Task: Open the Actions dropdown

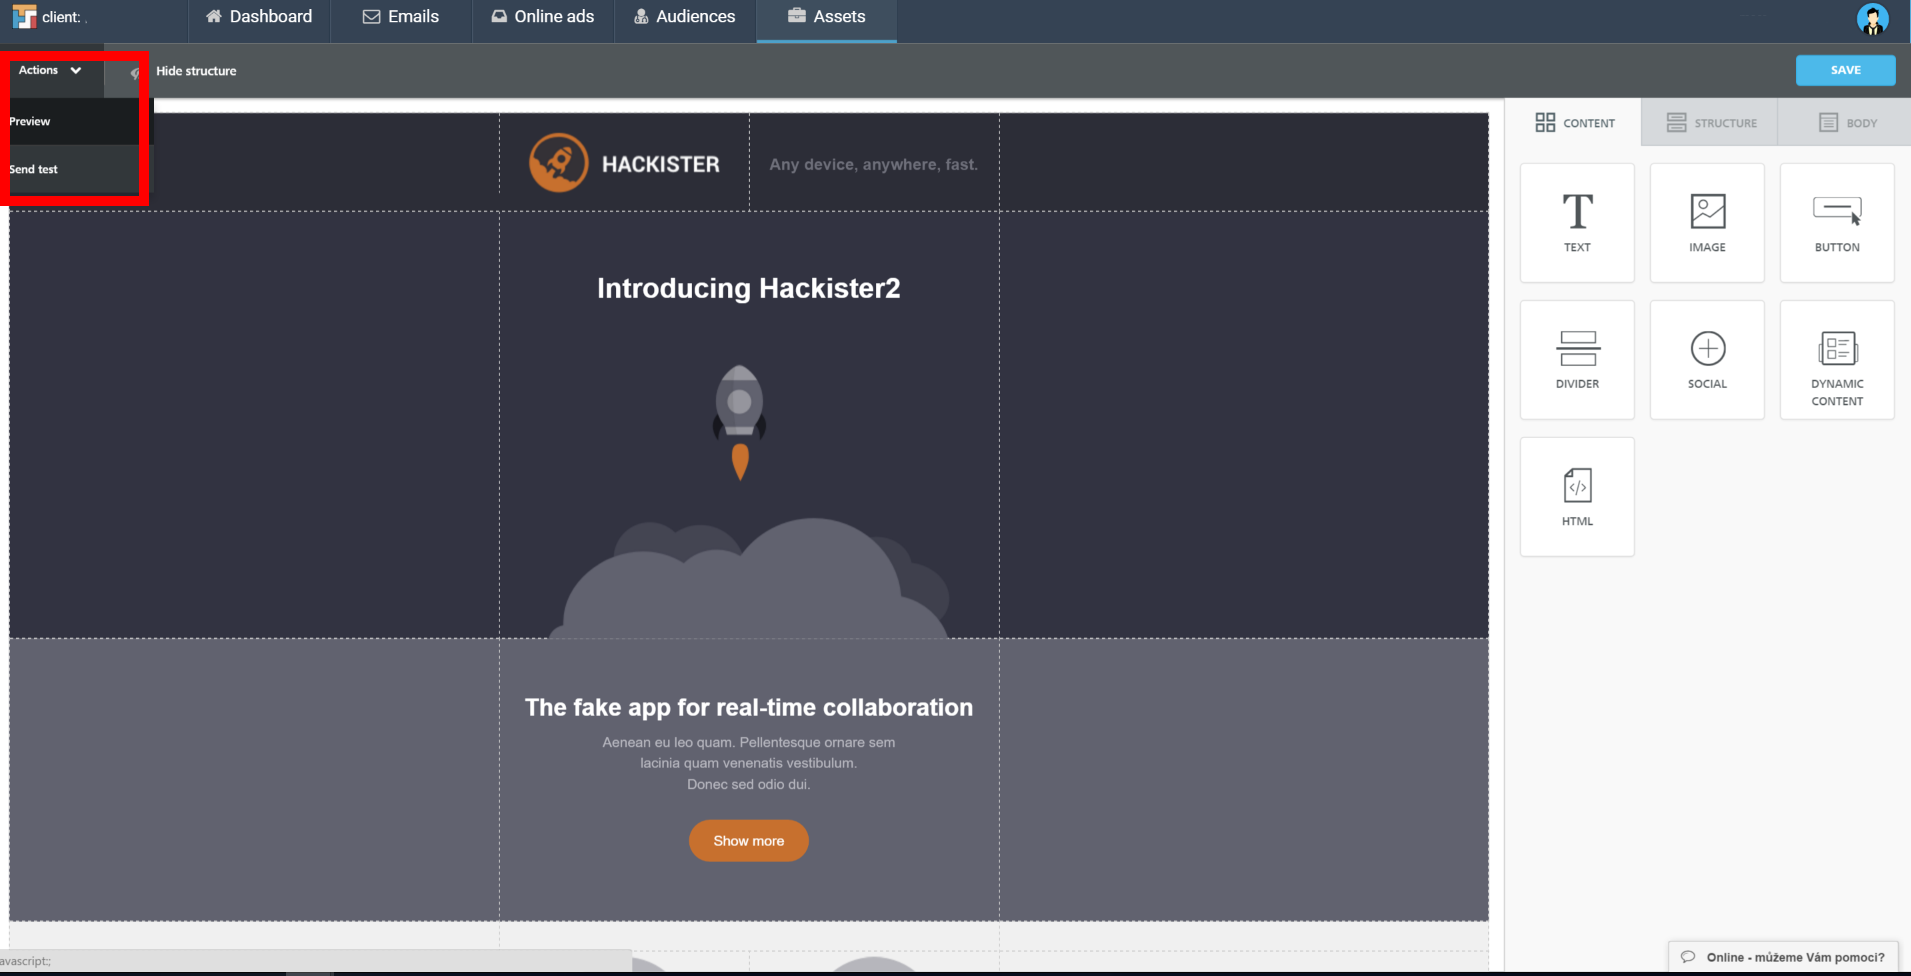Action: pos(50,70)
